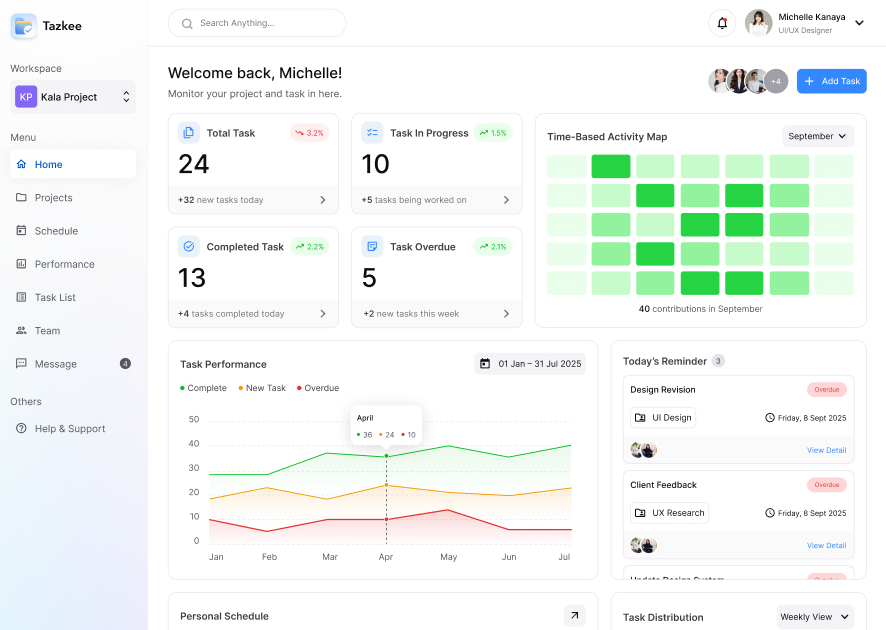Open the 01 Jan – 31 Jul 2025 date picker

(530, 363)
